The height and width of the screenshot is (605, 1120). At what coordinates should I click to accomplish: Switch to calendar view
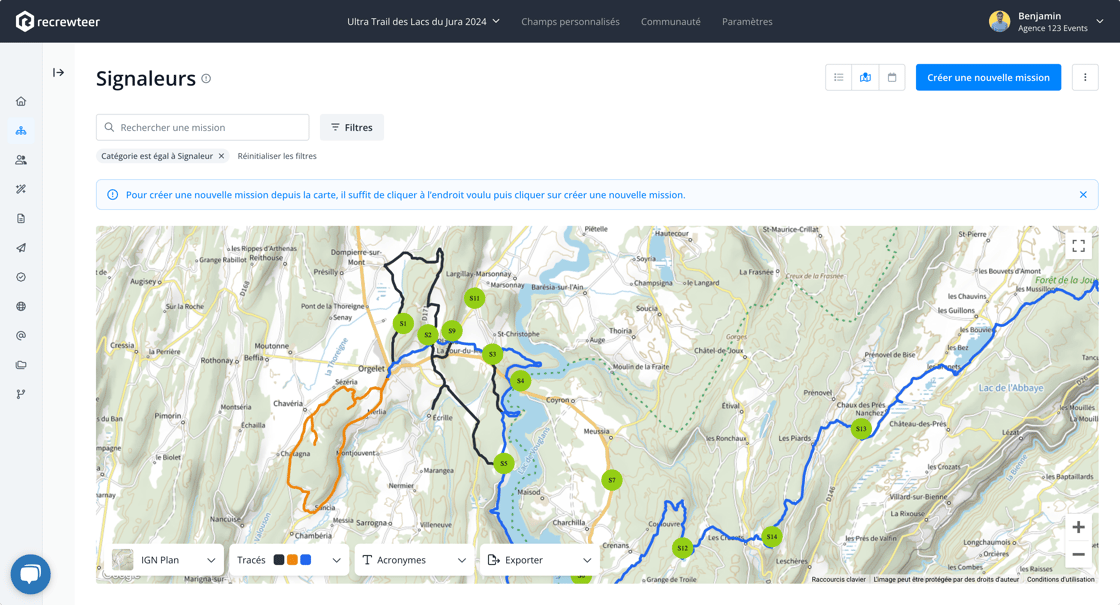coord(891,77)
